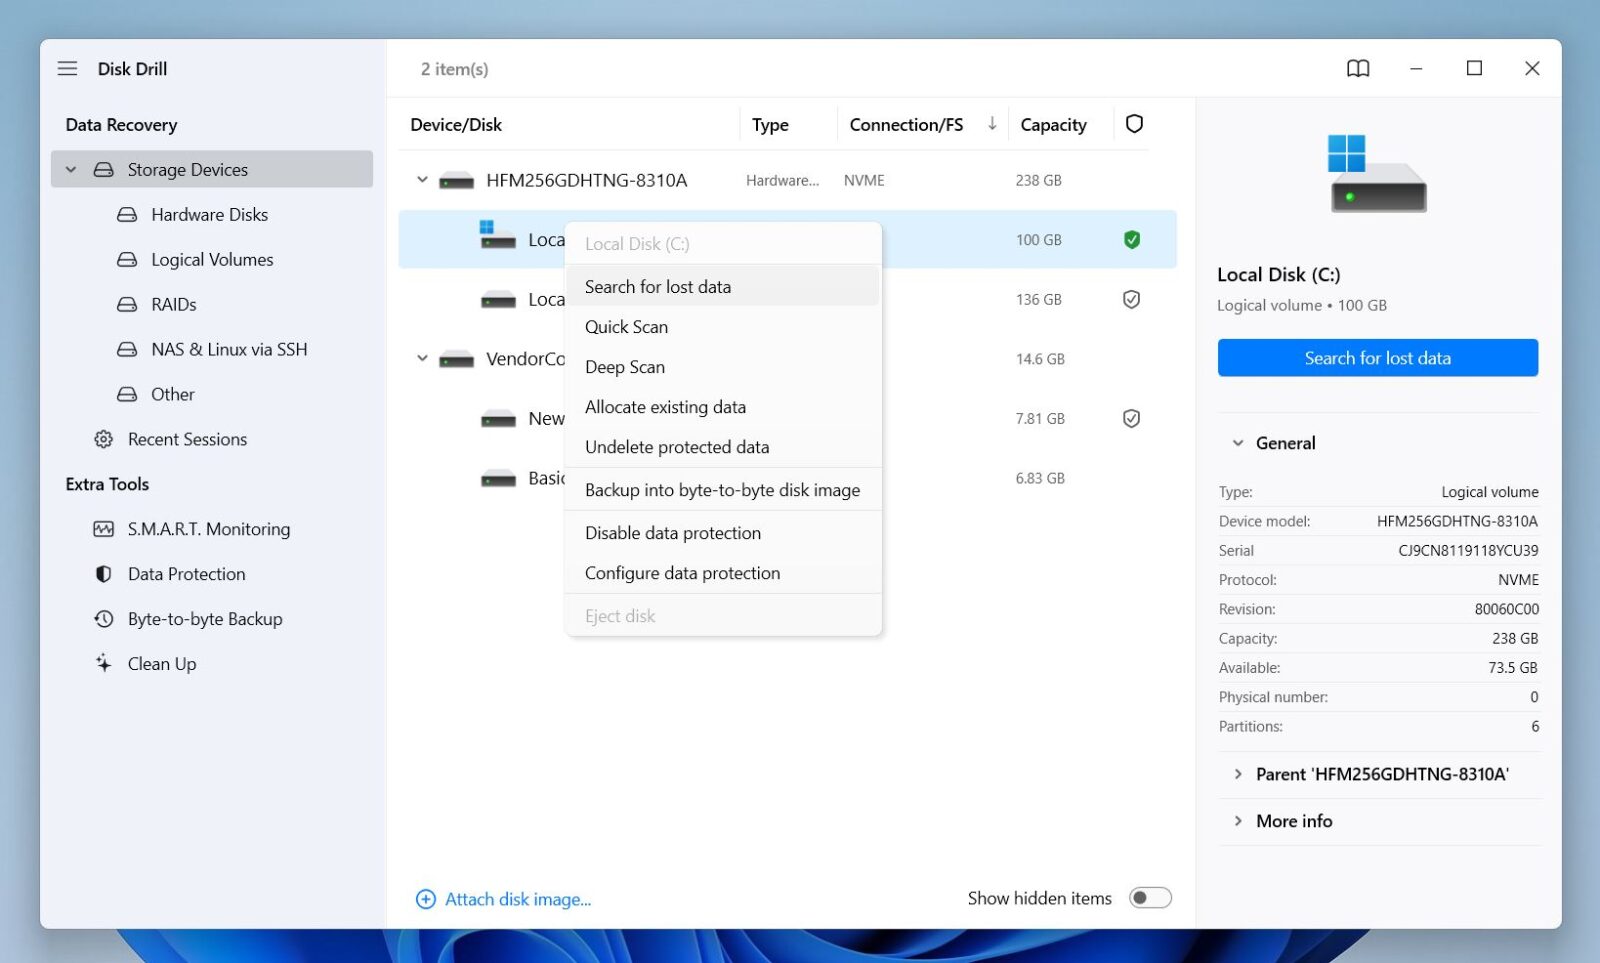The height and width of the screenshot is (963, 1600).
Task: Click the green protection checkmark on Local Disk C:
Action: click(x=1131, y=239)
